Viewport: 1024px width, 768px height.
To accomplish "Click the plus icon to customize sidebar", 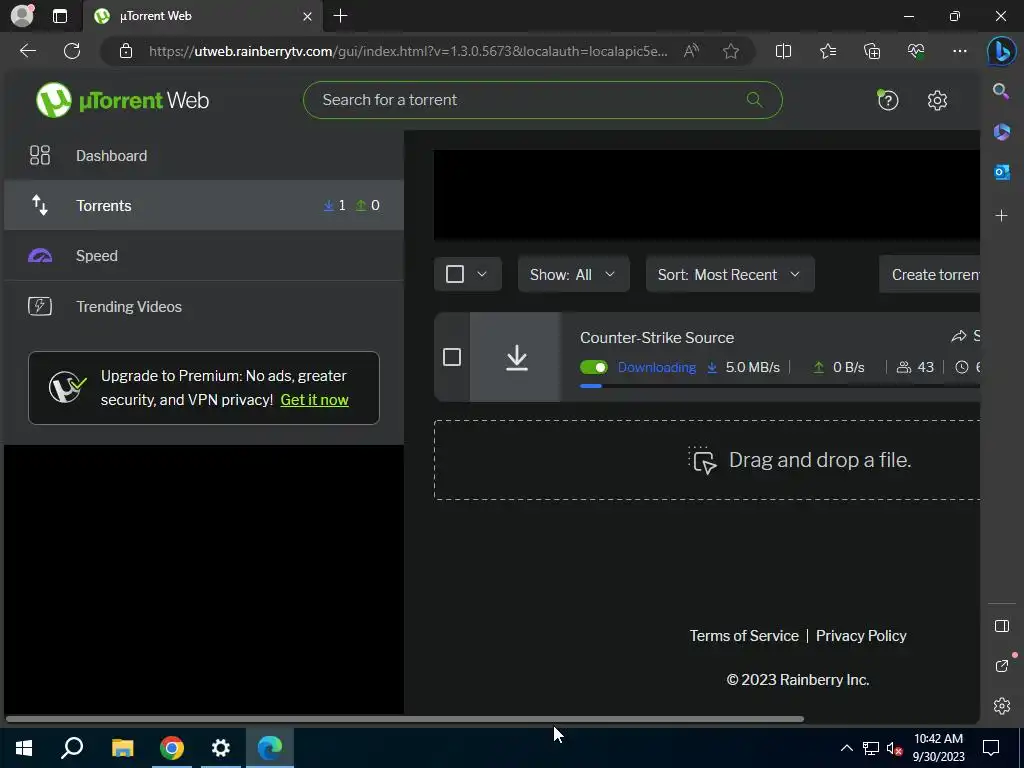I will pyautogui.click(x=1001, y=216).
